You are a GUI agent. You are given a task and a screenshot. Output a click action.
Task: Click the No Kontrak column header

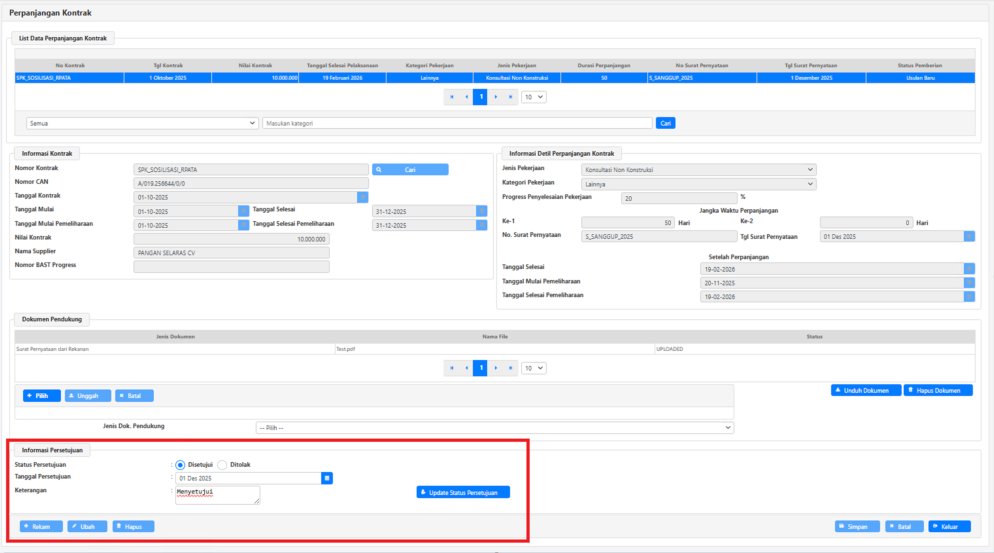pyautogui.click(x=69, y=65)
